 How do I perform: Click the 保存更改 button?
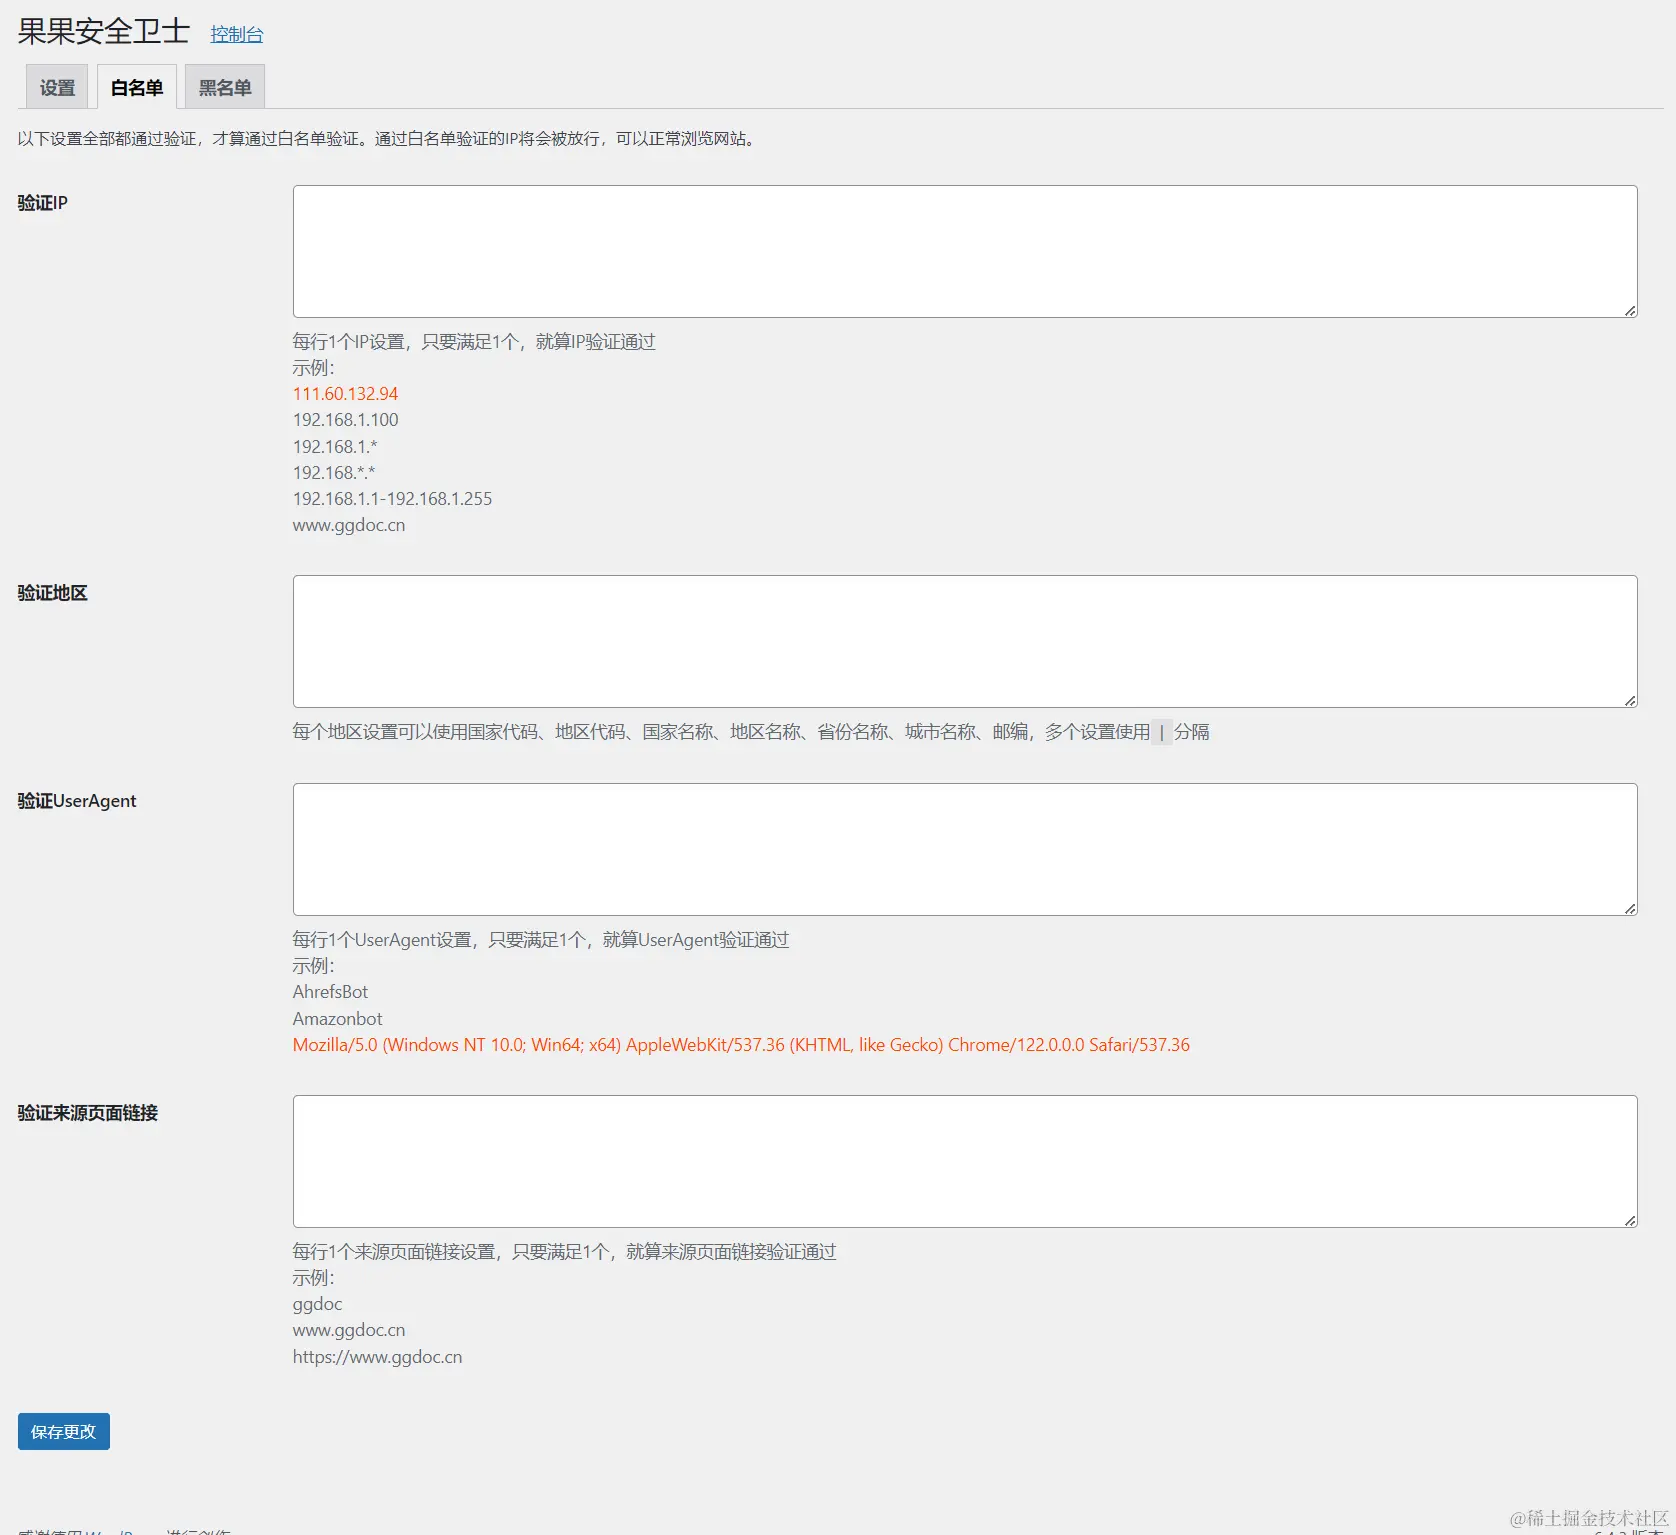[x=64, y=1432]
